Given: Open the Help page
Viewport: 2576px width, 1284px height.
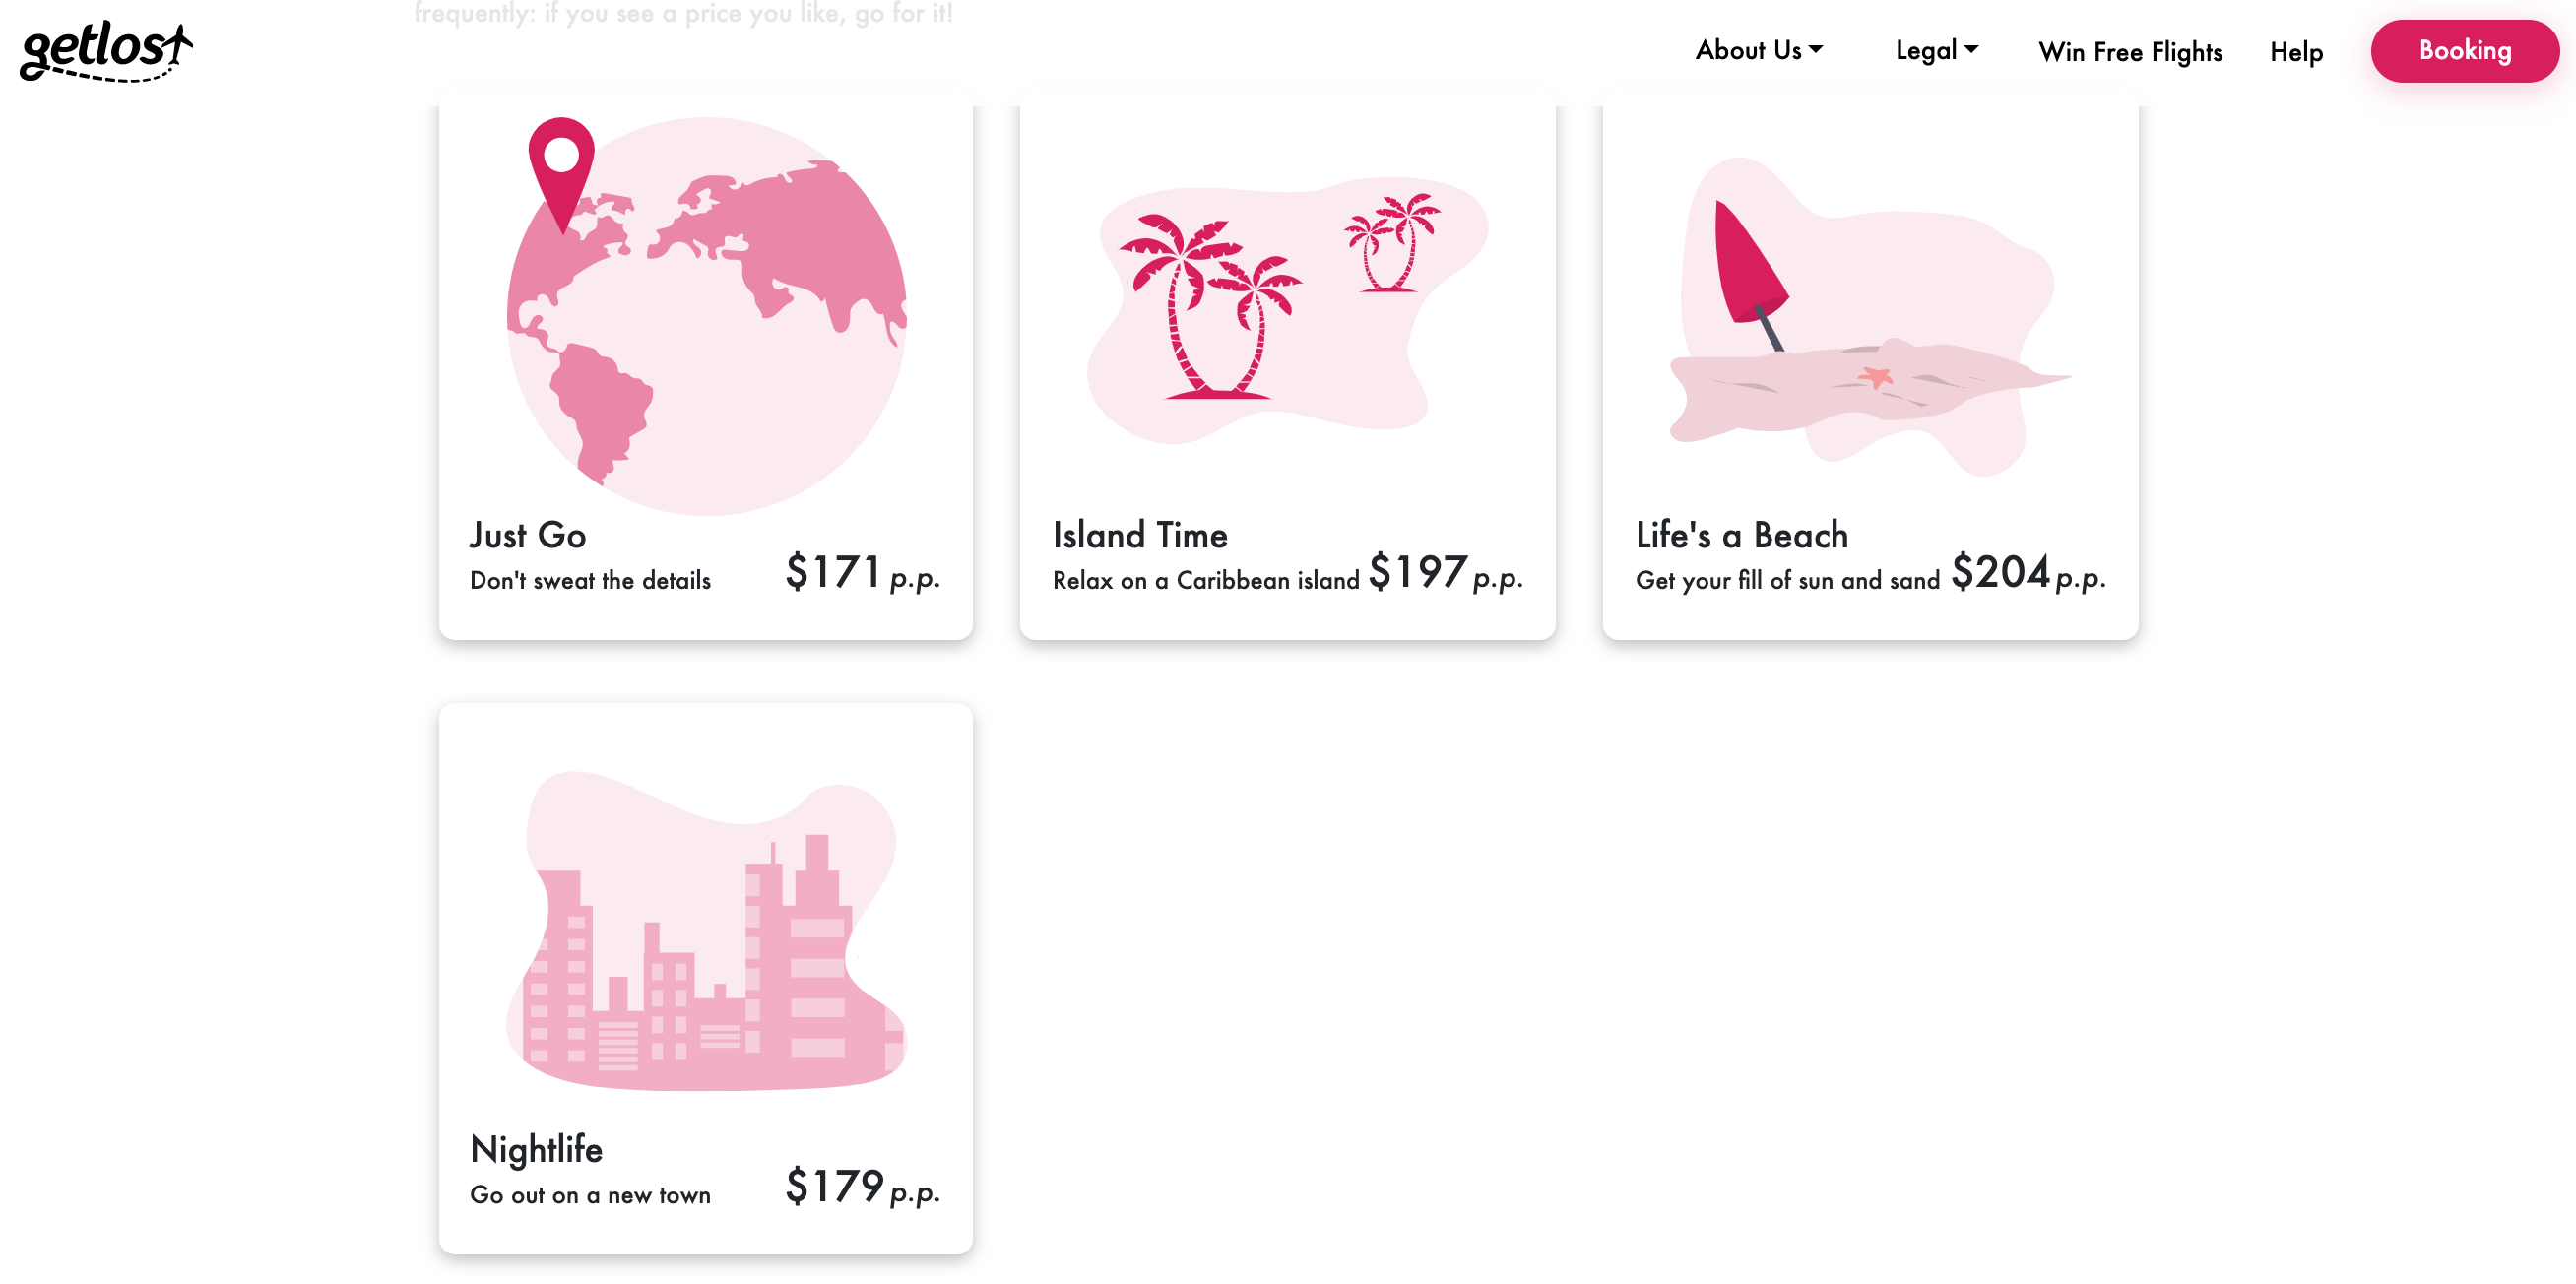Looking at the screenshot, I should coord(2296,52).
